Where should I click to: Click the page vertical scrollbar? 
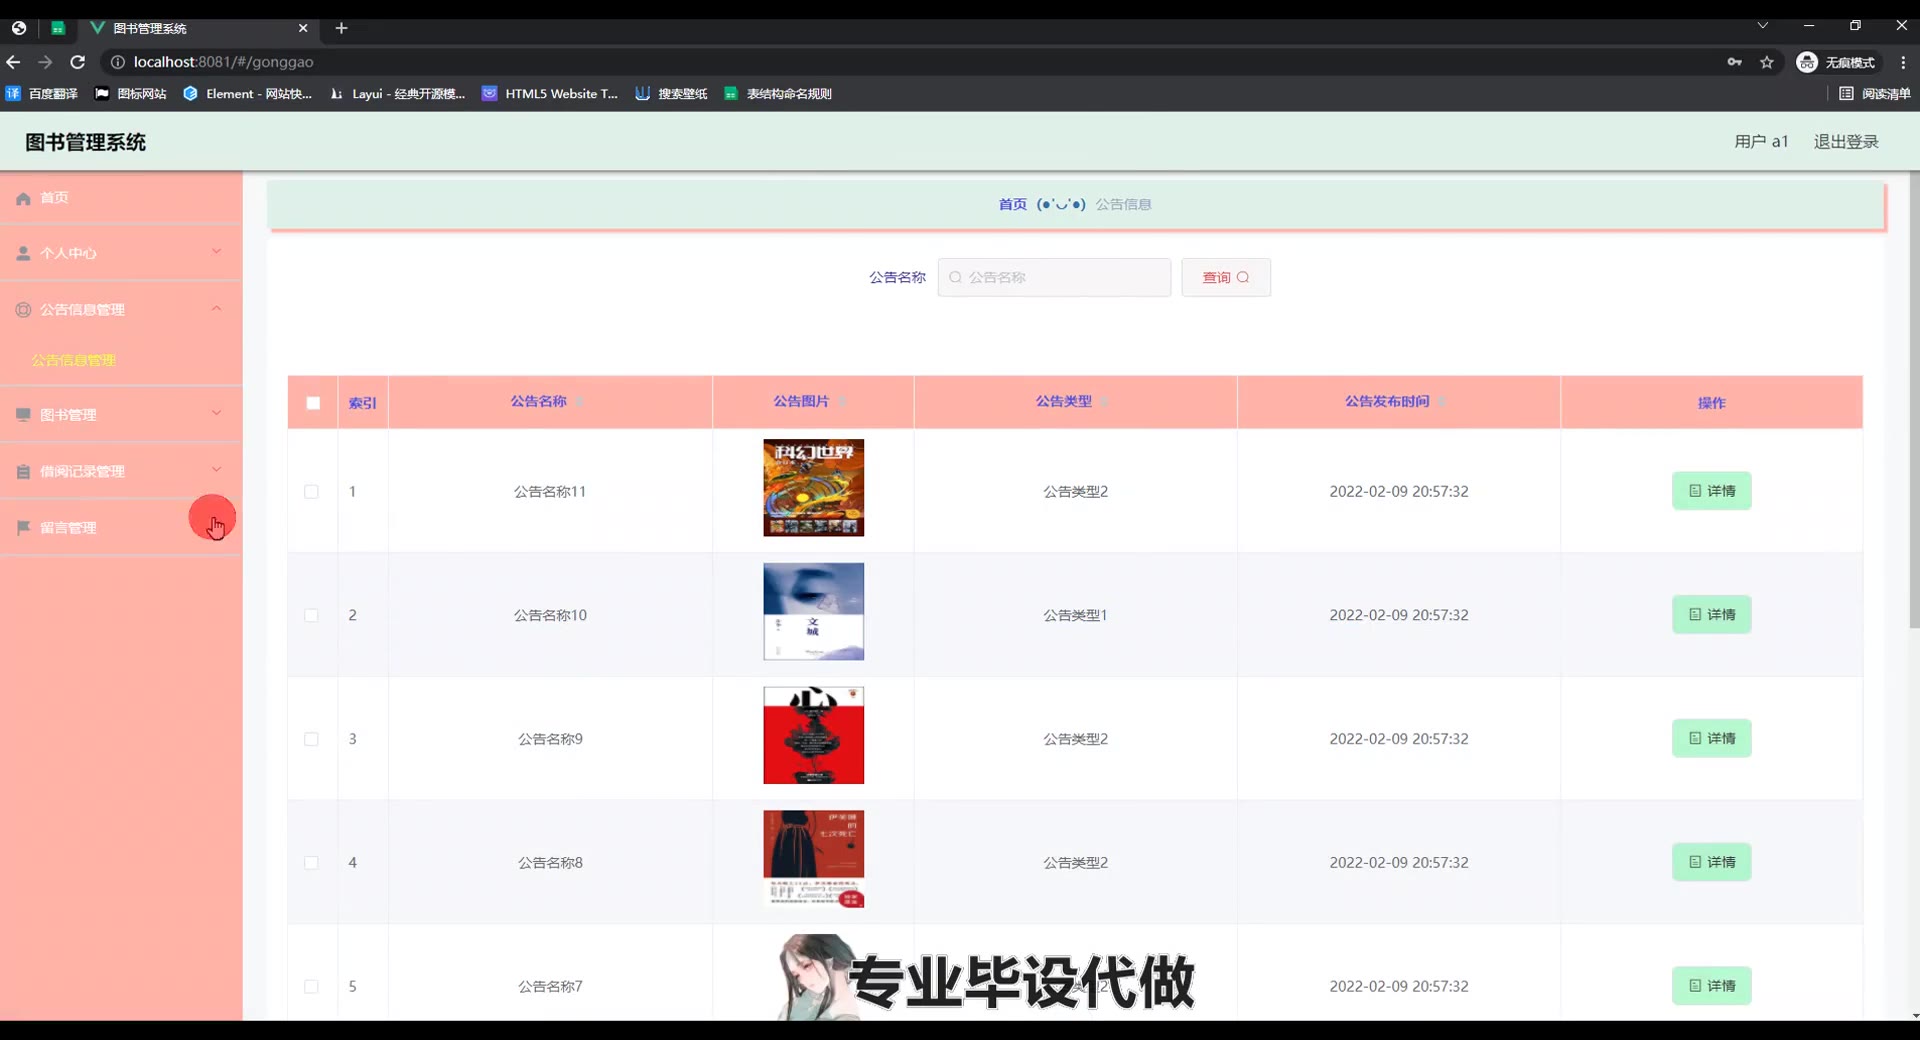click(1914, 400)
